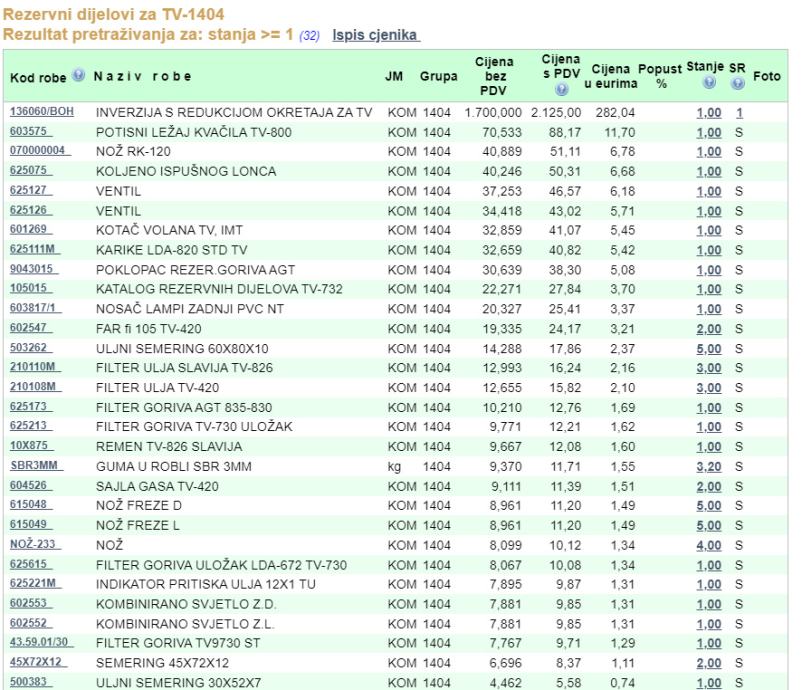Click help icon under SR header

(738, 83)
